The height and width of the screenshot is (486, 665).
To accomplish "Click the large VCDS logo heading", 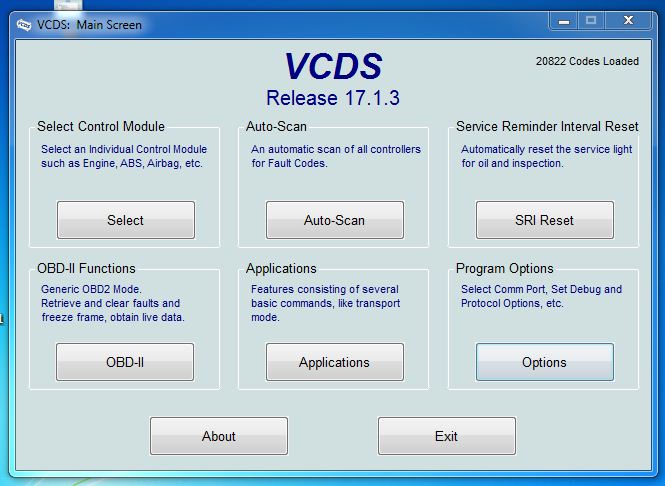I will tap(333, 66).
